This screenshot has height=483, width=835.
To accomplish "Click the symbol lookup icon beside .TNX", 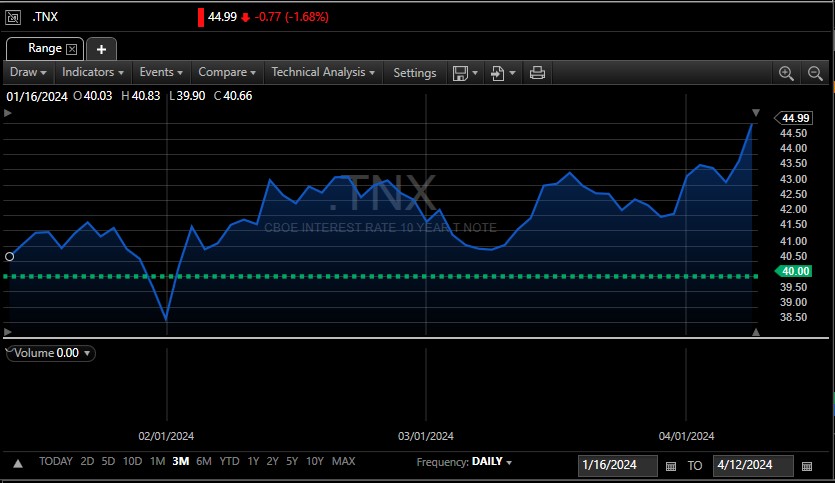I will (x=13, y=17).
